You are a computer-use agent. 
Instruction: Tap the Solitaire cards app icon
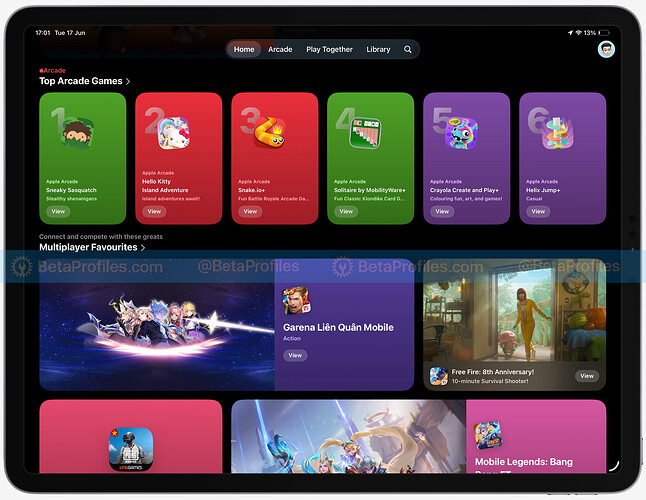(x=365, y=133)
